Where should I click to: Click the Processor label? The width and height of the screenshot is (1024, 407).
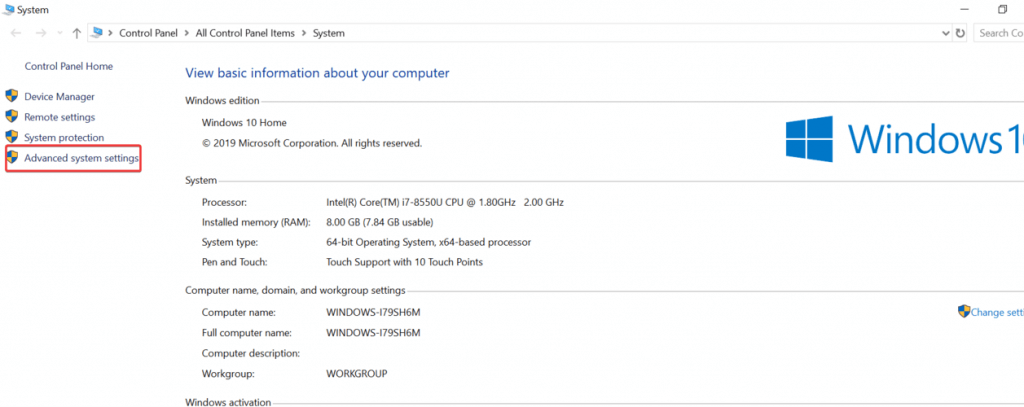pos(224,202)
